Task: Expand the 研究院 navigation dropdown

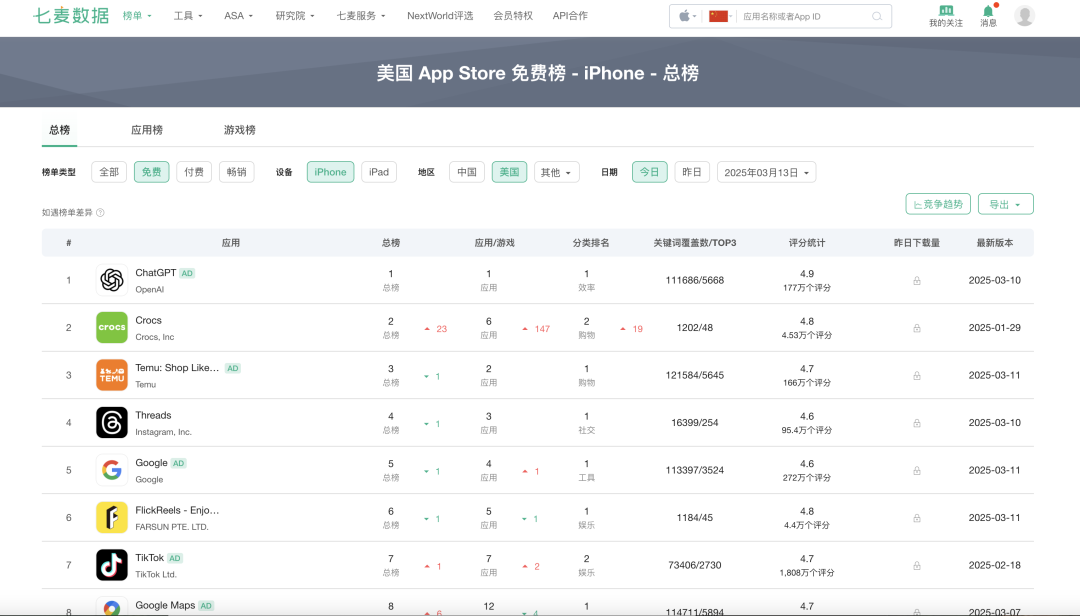Action: (295, 16)
